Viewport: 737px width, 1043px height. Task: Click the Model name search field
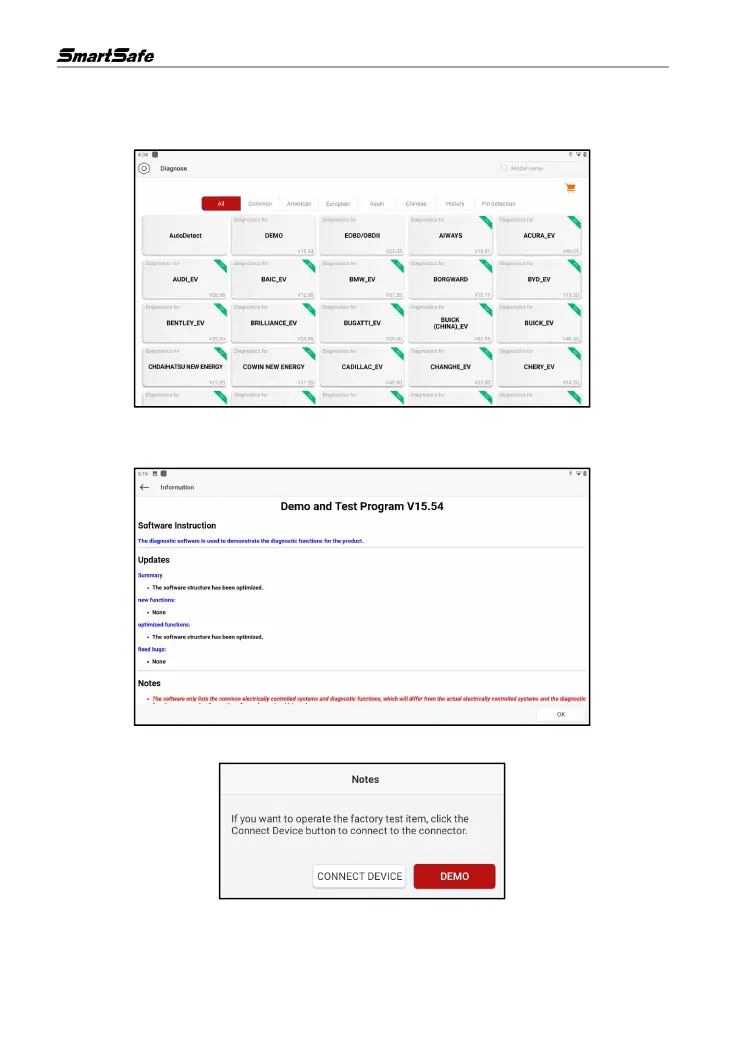540,168
